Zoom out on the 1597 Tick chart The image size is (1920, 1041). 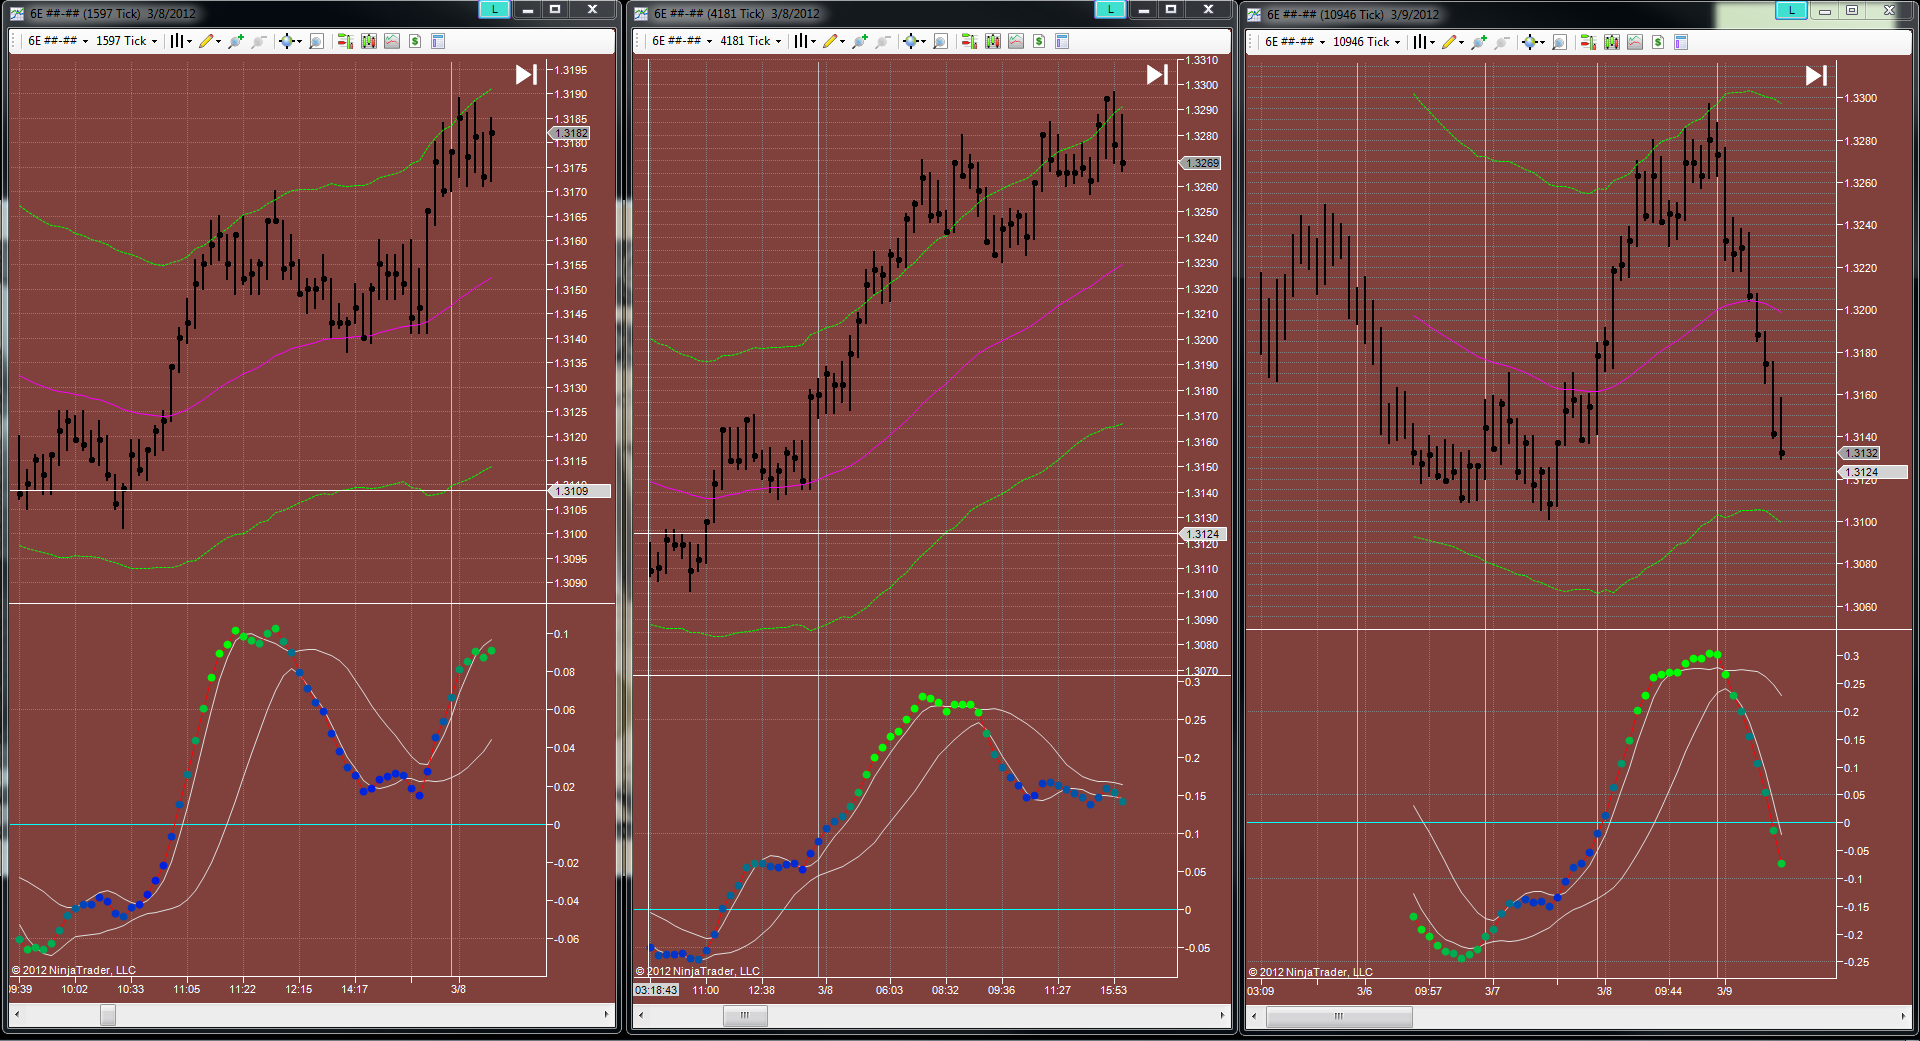259,41
